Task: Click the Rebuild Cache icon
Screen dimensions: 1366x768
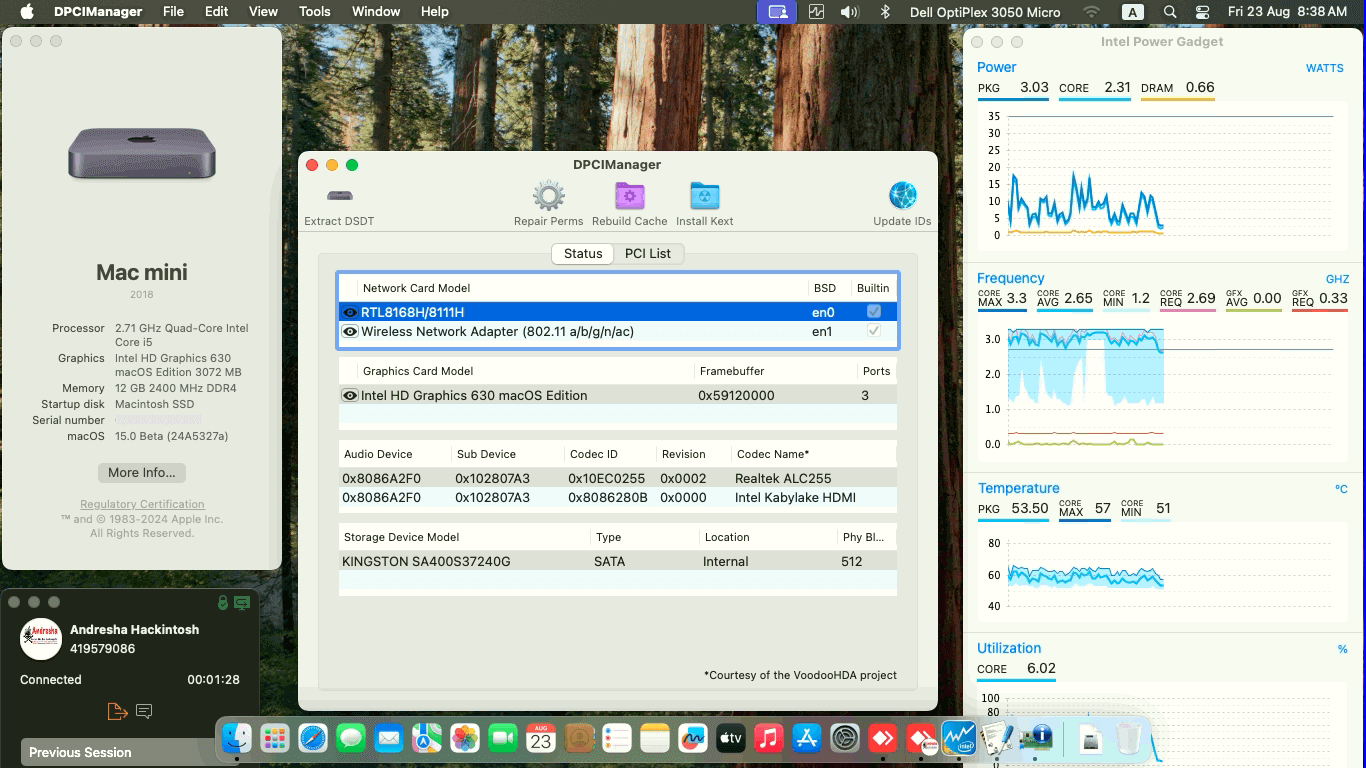Action: click(629, 197)
